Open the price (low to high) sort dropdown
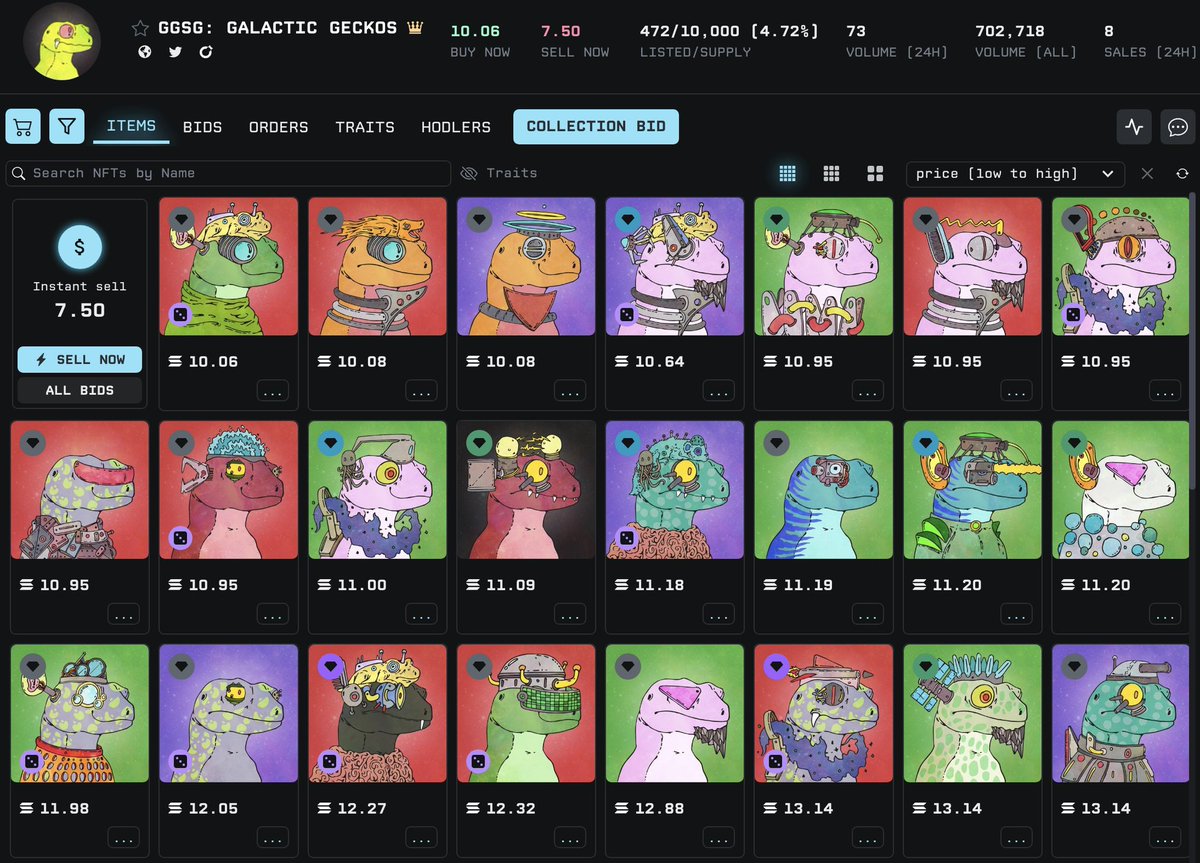The height and width of the screenshot is (863, 1200). (1015, 174)
